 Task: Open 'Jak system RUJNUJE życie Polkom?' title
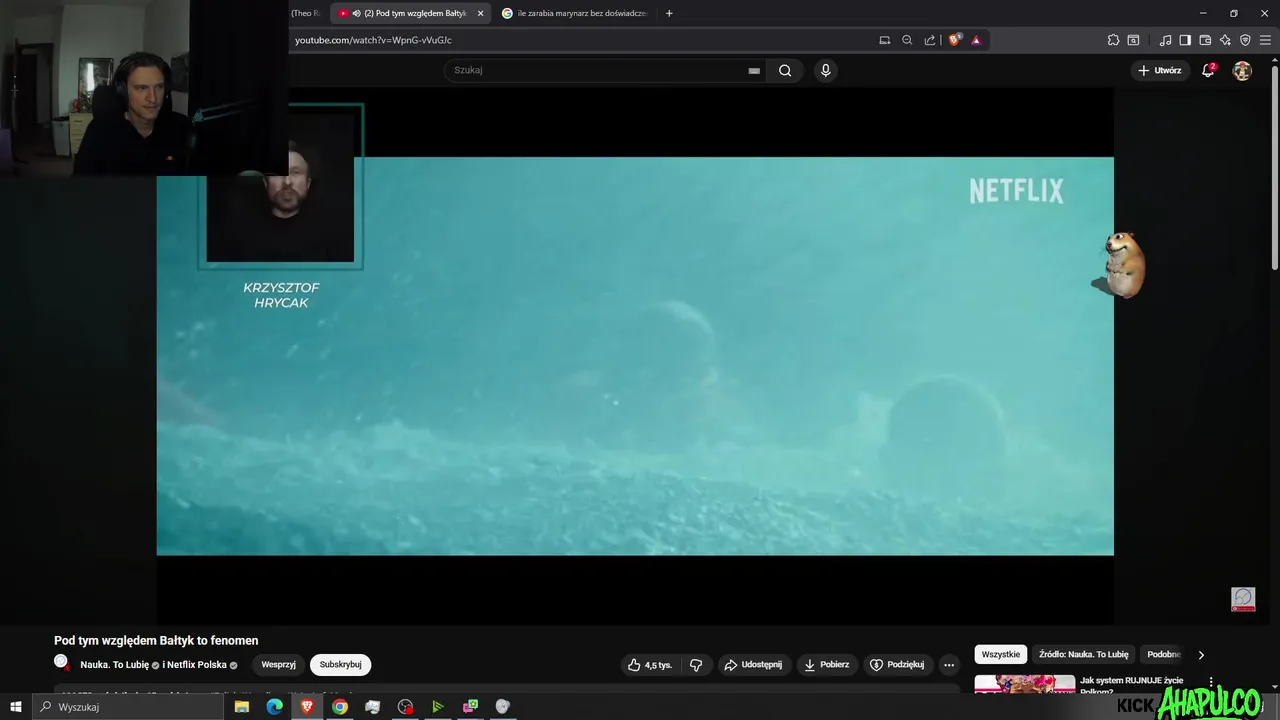pyautogui.click(x=1132, y=686)
